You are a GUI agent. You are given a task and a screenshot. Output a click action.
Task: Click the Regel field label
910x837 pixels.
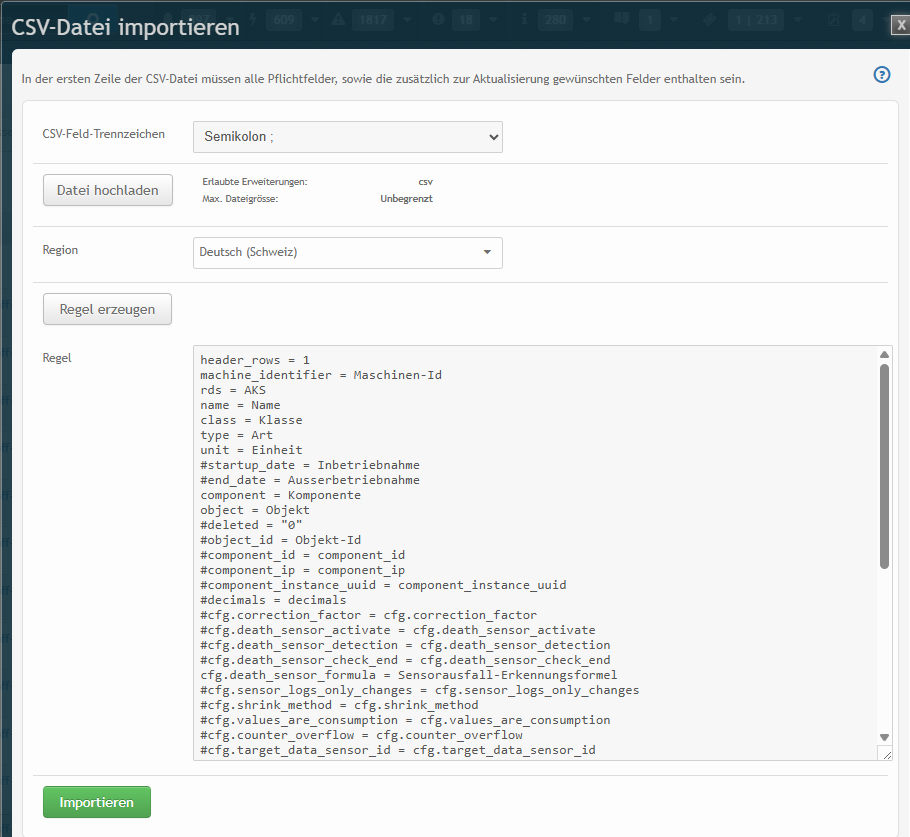(57, 358)
